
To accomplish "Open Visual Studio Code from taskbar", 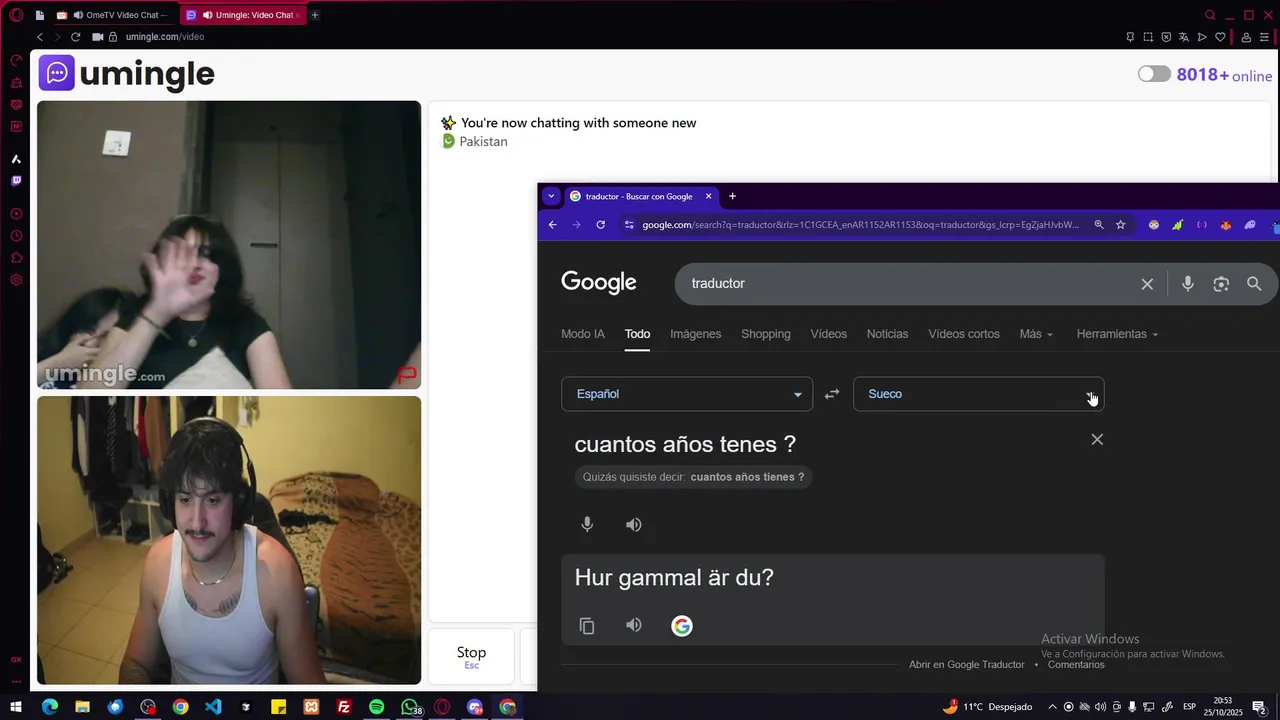I will (x=213, y=707).
